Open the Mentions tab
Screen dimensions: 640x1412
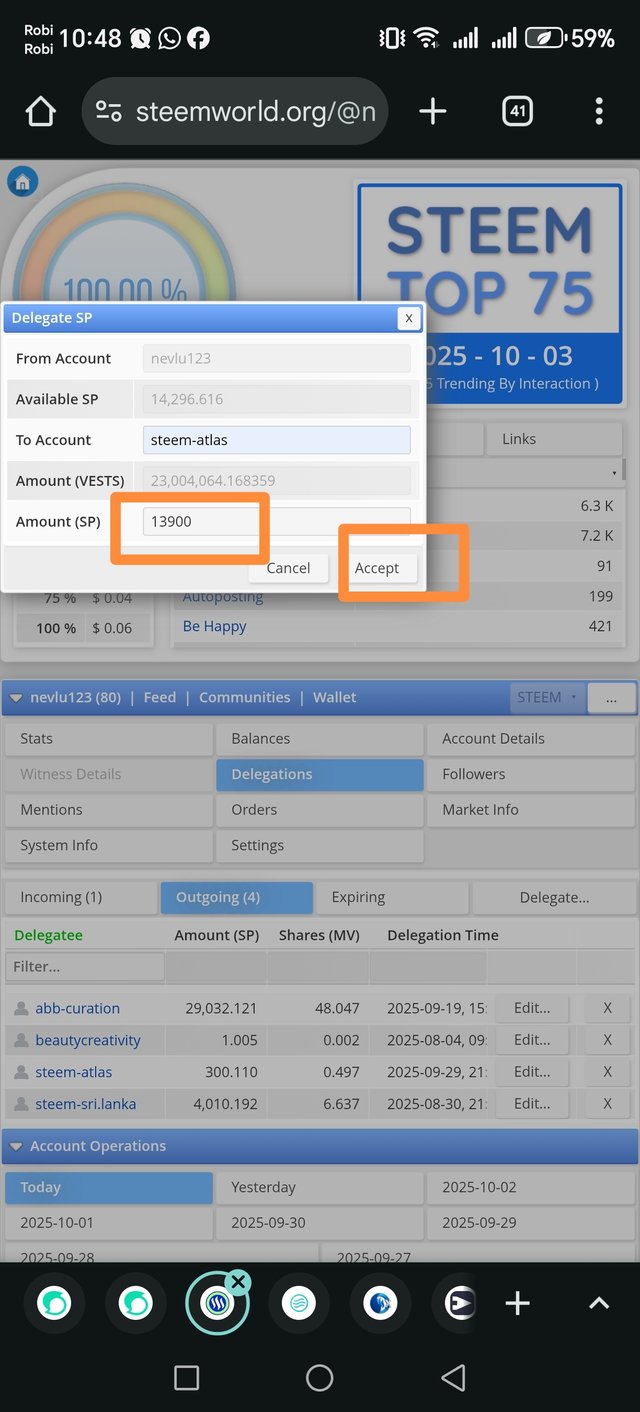(109, 810)
